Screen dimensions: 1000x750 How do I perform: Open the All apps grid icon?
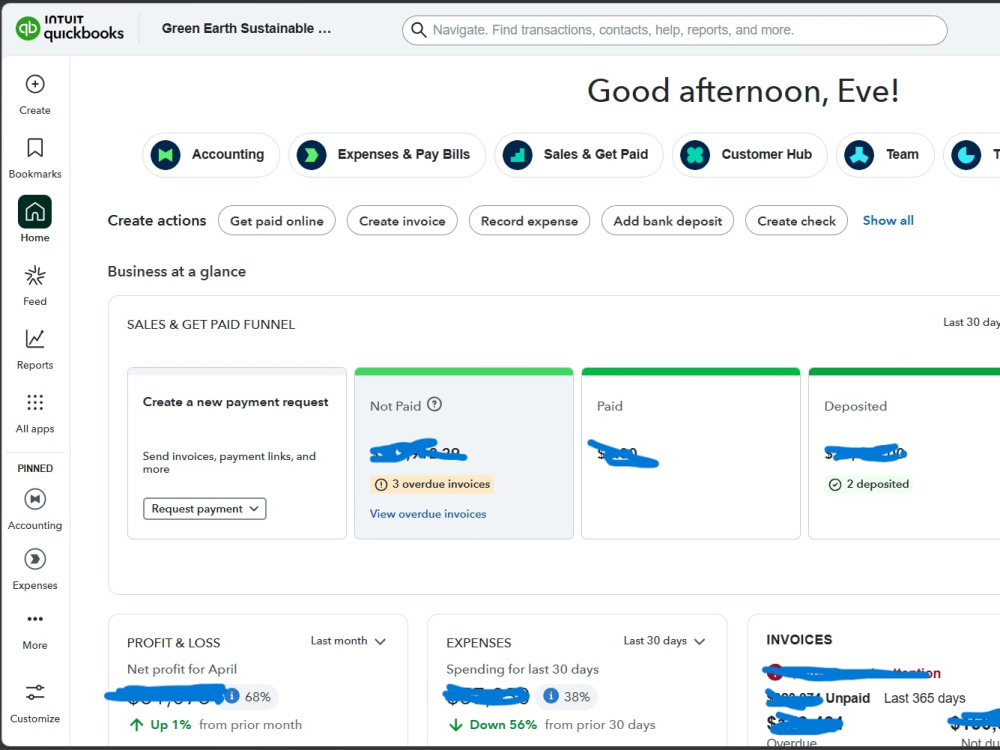pyautogui.click(x=34, y=402)
